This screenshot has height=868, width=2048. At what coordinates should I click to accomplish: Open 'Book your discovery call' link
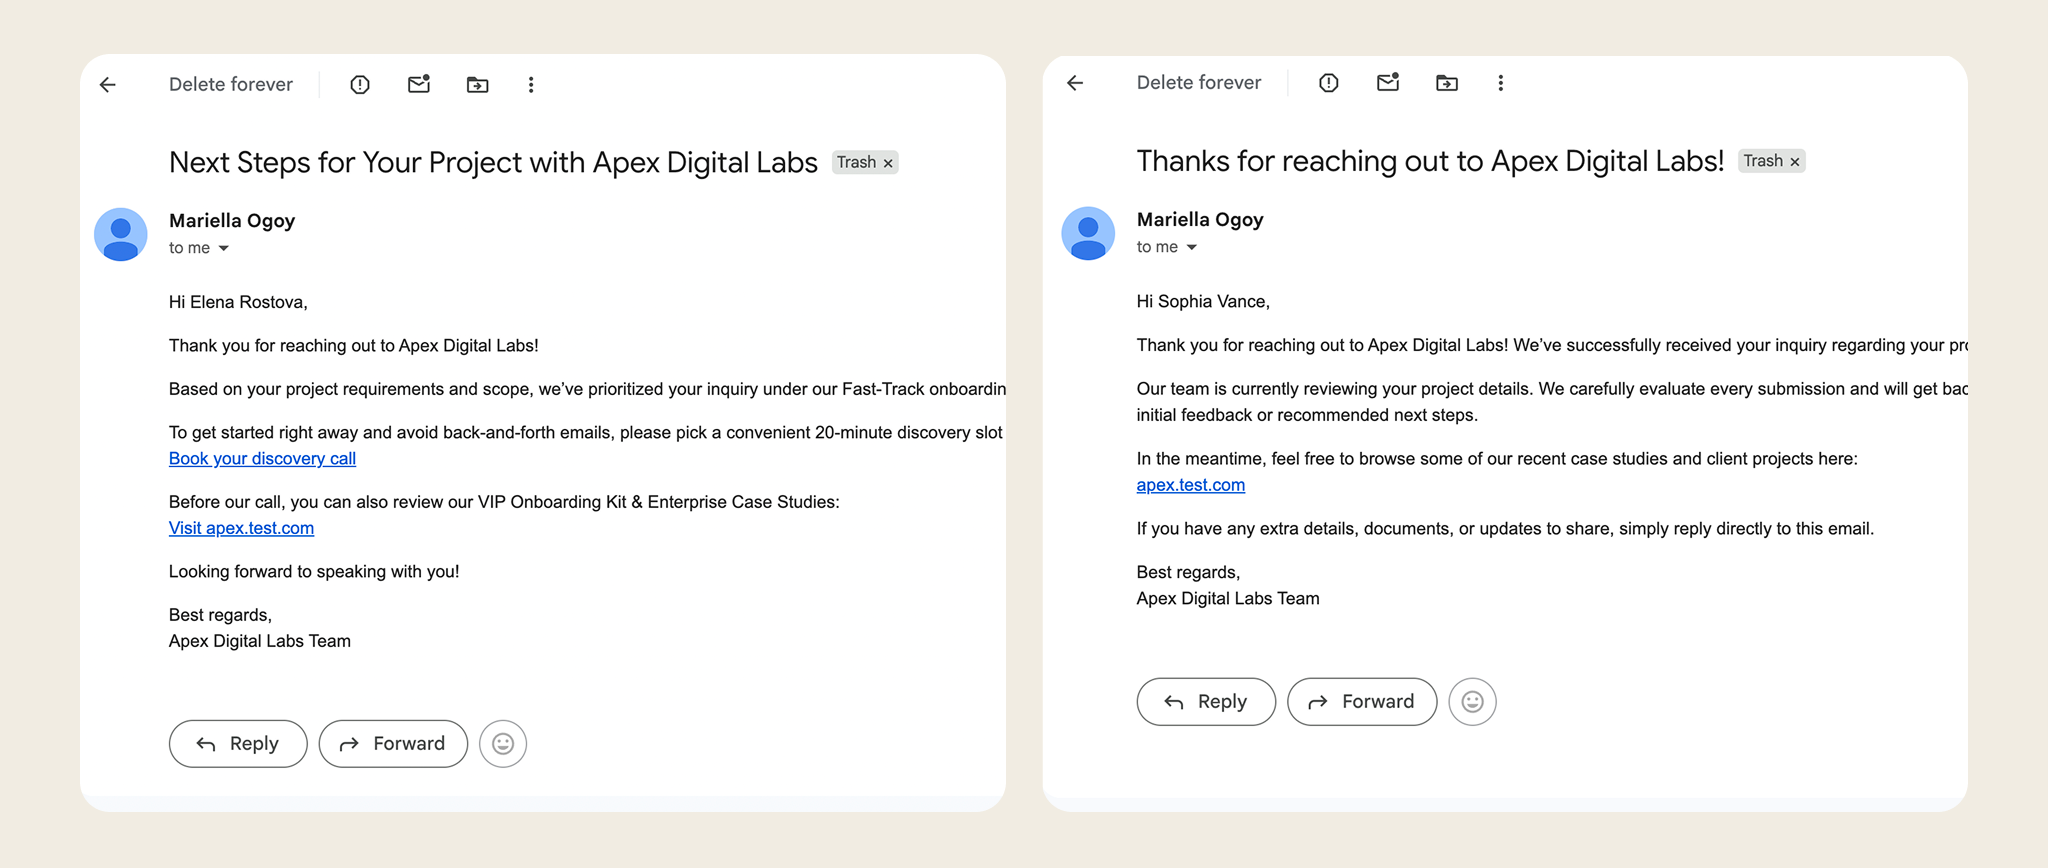tap(262, 459)
